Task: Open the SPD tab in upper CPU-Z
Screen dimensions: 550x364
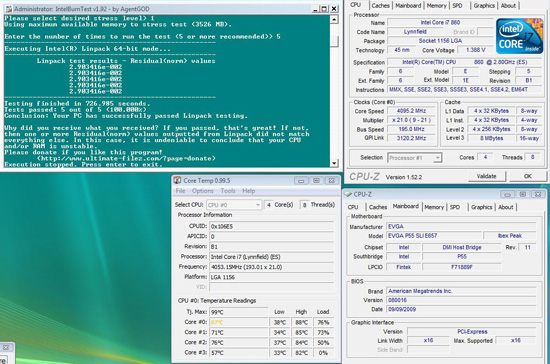Action: click(x=457, y=6)
